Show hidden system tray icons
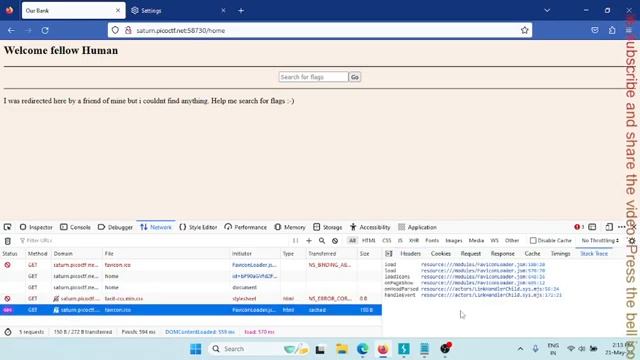The height and width of the screenshot is (360, 640). pyautogui.click(x=520, y=349)
